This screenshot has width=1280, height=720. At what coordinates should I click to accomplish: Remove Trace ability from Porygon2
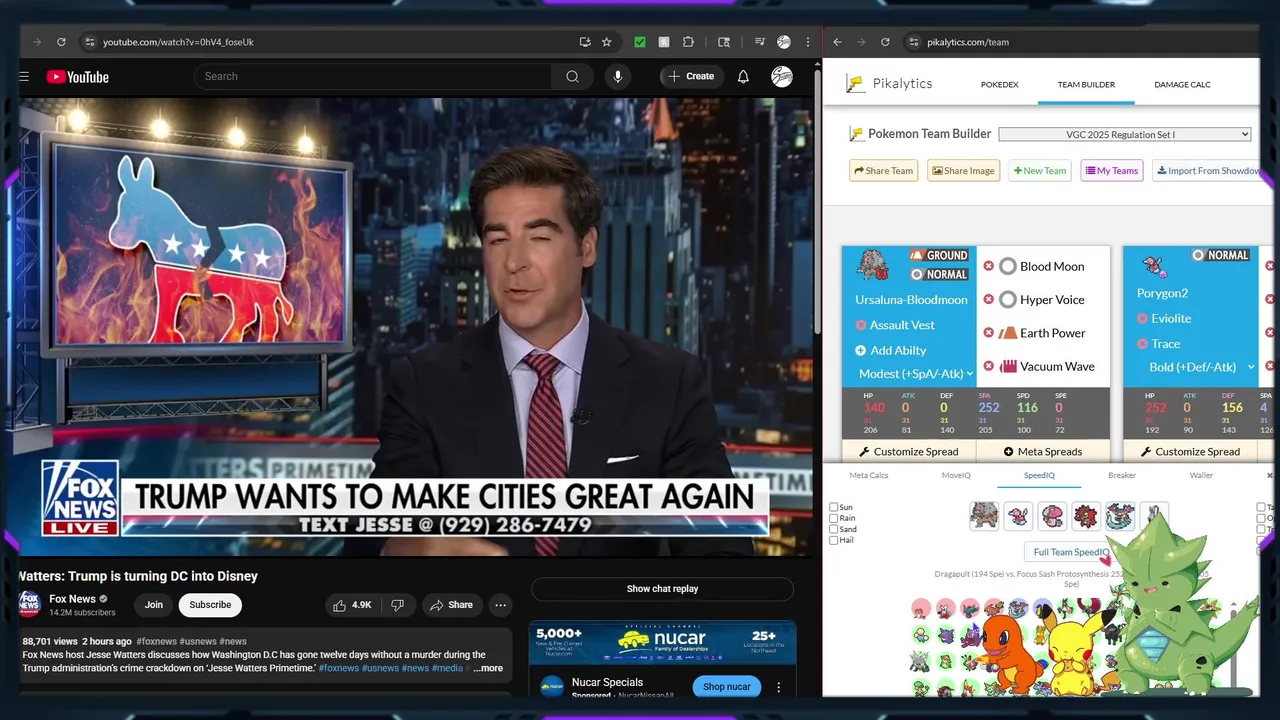(1142, 344)
